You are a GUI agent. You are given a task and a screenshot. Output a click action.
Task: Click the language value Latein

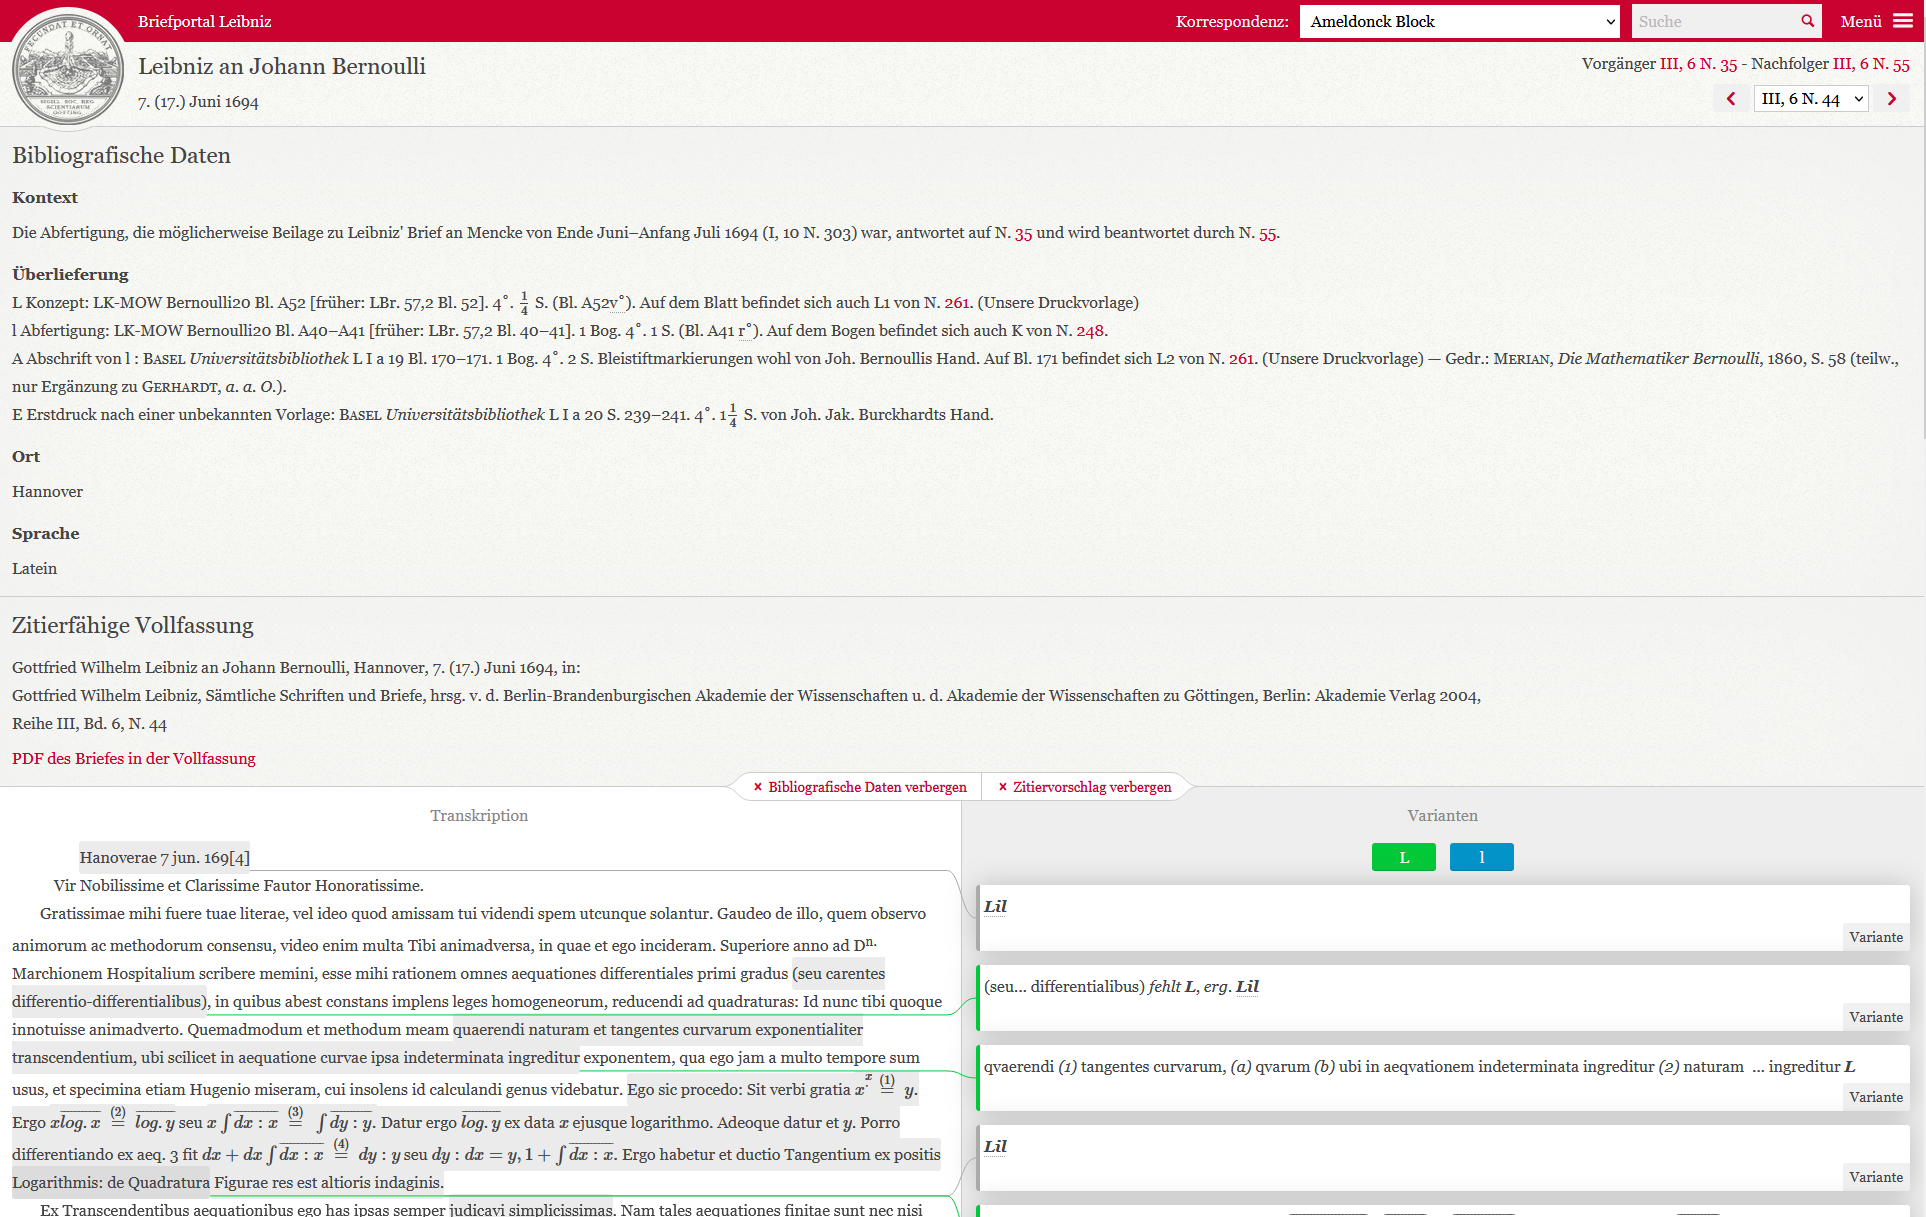point(34,569)
